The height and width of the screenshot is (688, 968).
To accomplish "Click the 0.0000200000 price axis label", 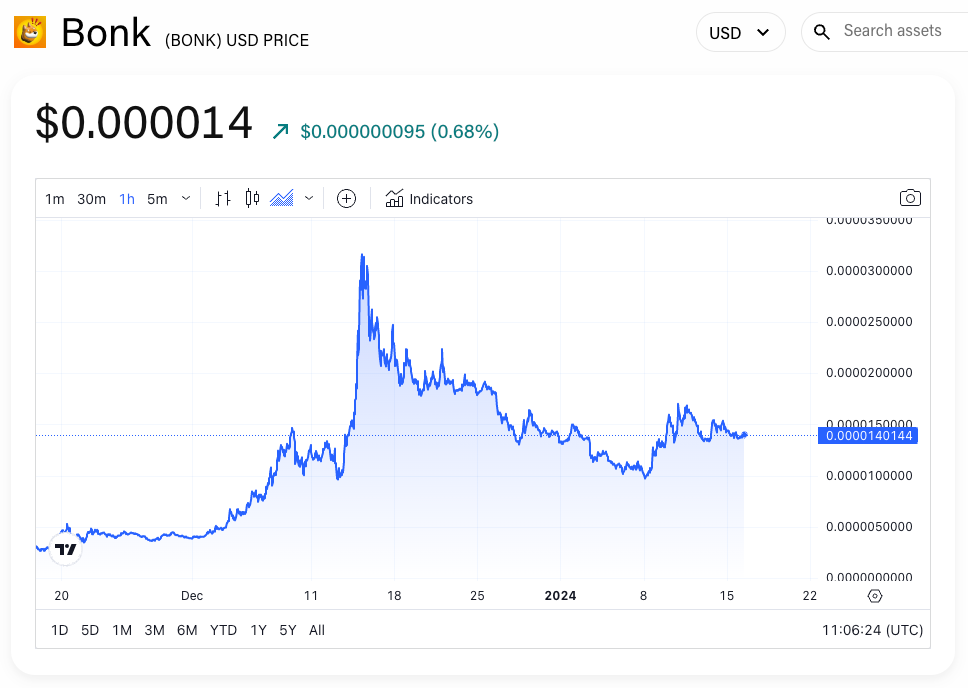I will pyautogui.click(x=869, y=373).
